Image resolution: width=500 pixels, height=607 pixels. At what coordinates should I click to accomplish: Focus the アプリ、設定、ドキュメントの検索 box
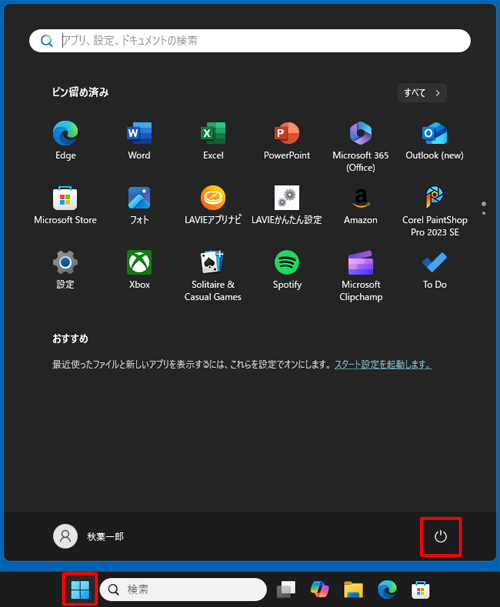(250, 41)
